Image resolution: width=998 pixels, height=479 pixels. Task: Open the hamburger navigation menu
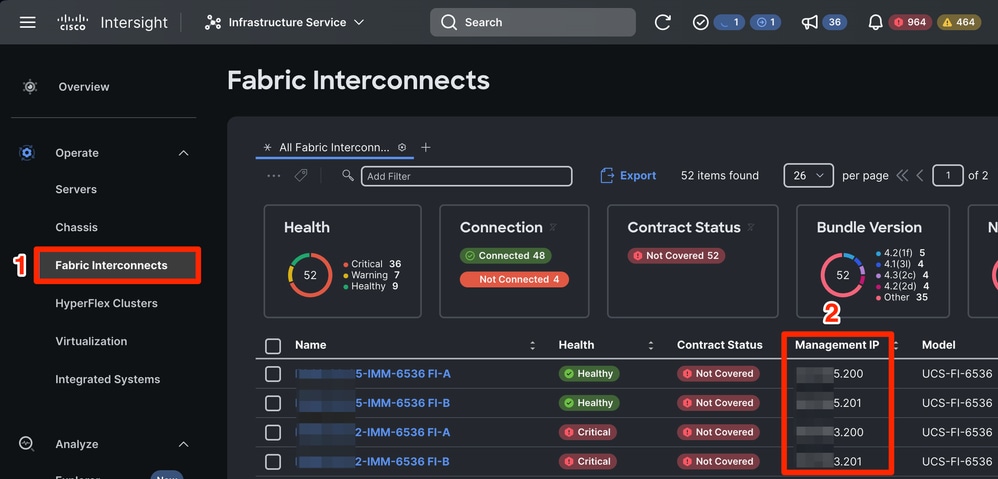(x=27, y=22)
